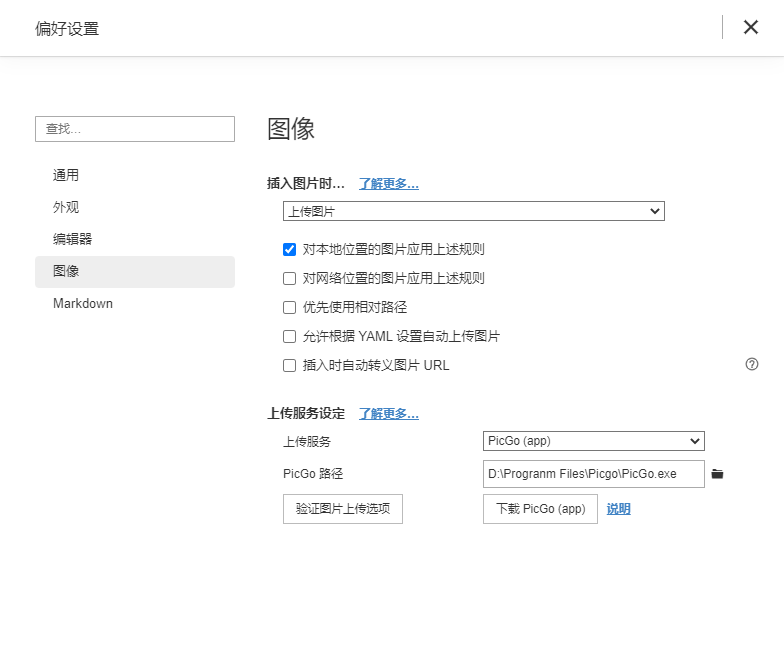Click the 下载 PicGo (app) button
Image resolution: width=784 pixels, height=671 pixels.
click(540, 508)
